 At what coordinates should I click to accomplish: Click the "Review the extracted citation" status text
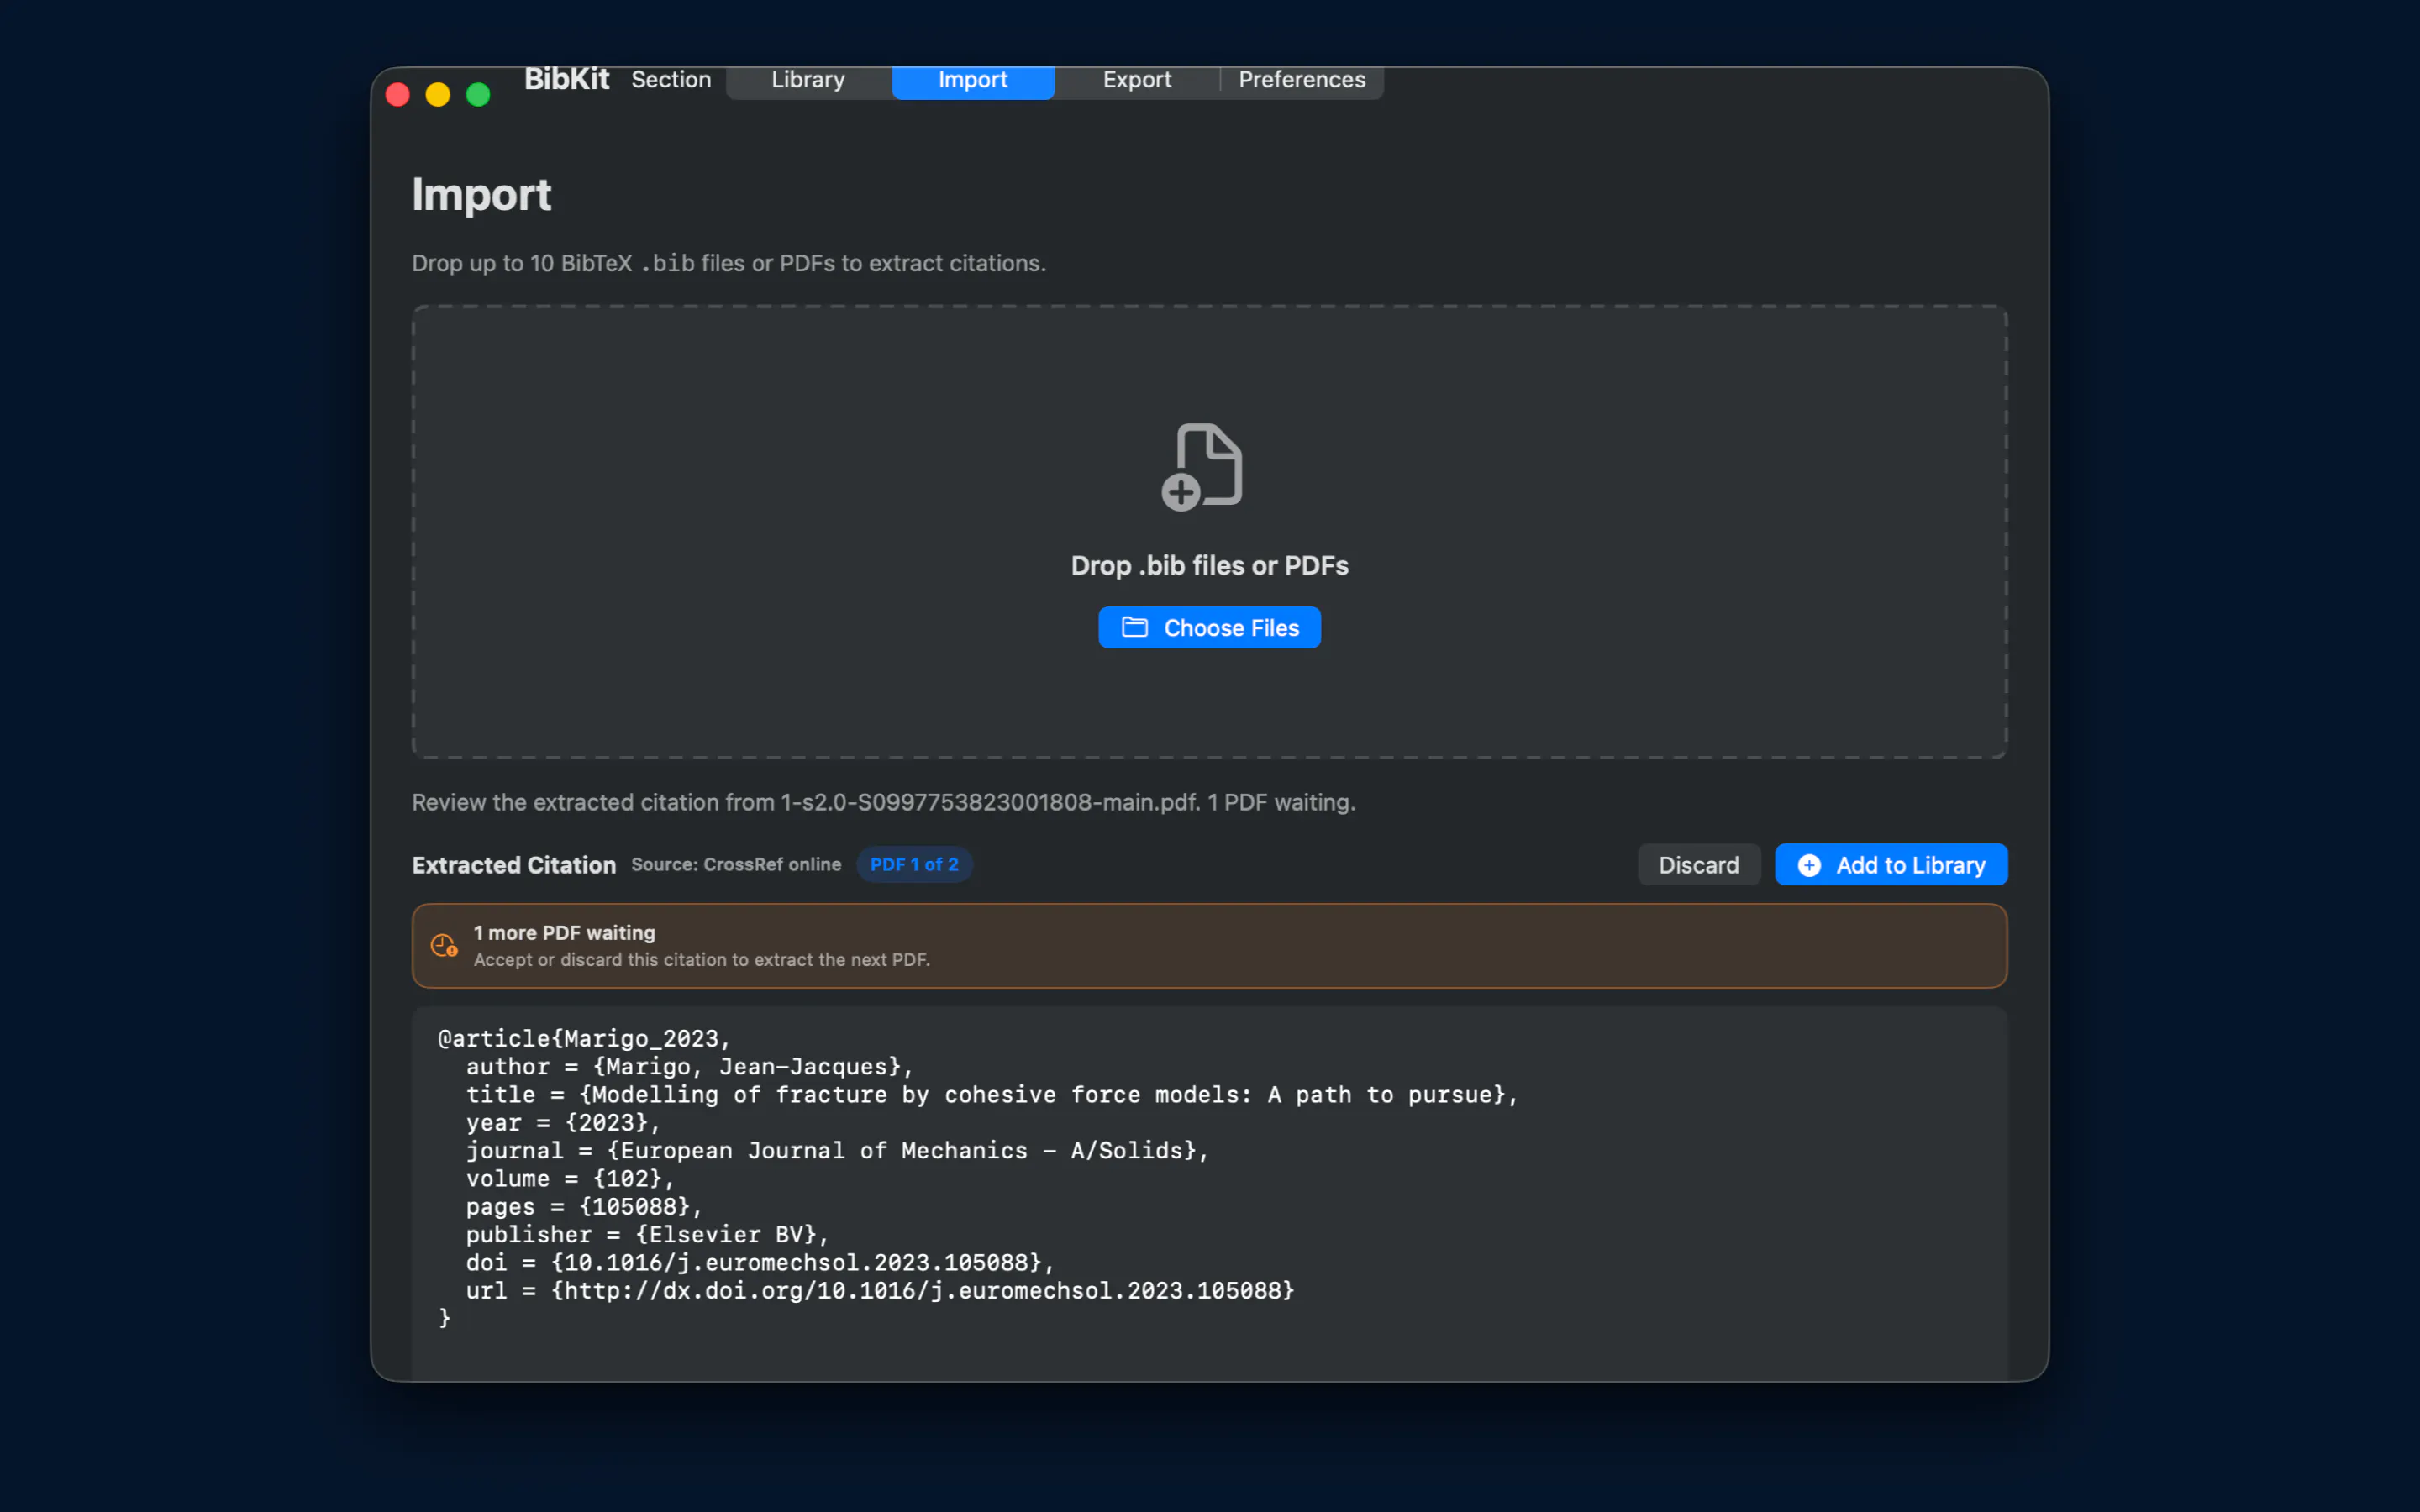tap(884, 803)
